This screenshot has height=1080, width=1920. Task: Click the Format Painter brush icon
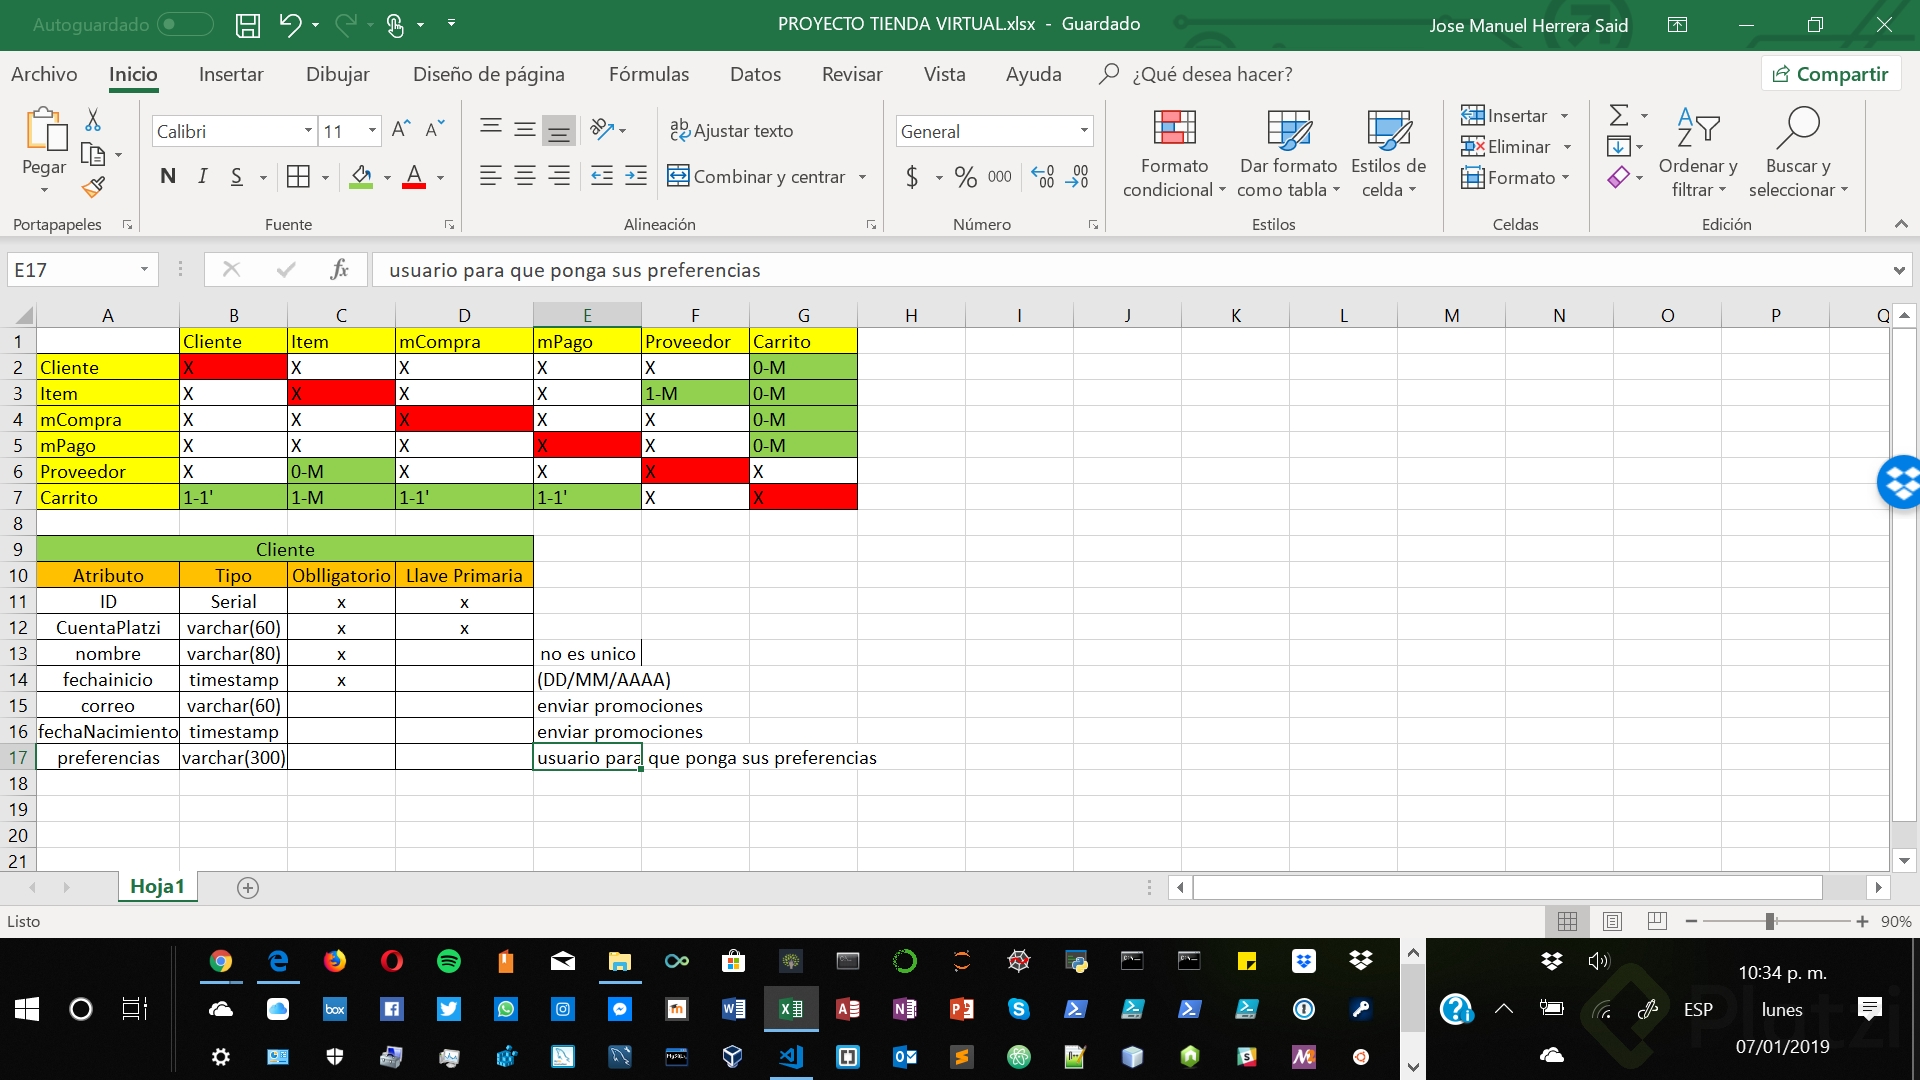point(93,187)
